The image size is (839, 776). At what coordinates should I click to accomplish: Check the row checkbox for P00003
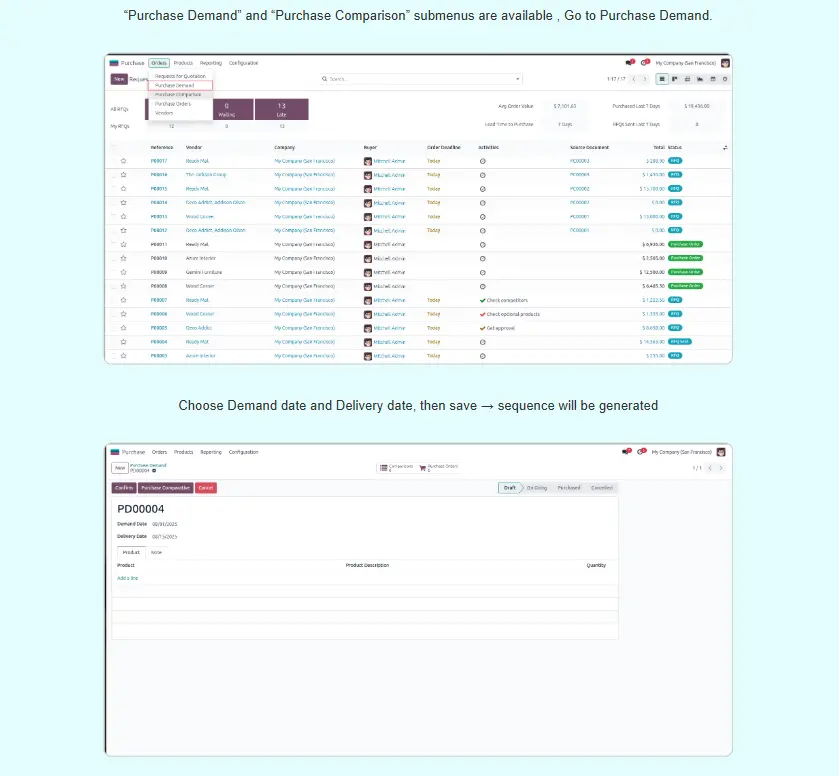(x=112, y=355)
